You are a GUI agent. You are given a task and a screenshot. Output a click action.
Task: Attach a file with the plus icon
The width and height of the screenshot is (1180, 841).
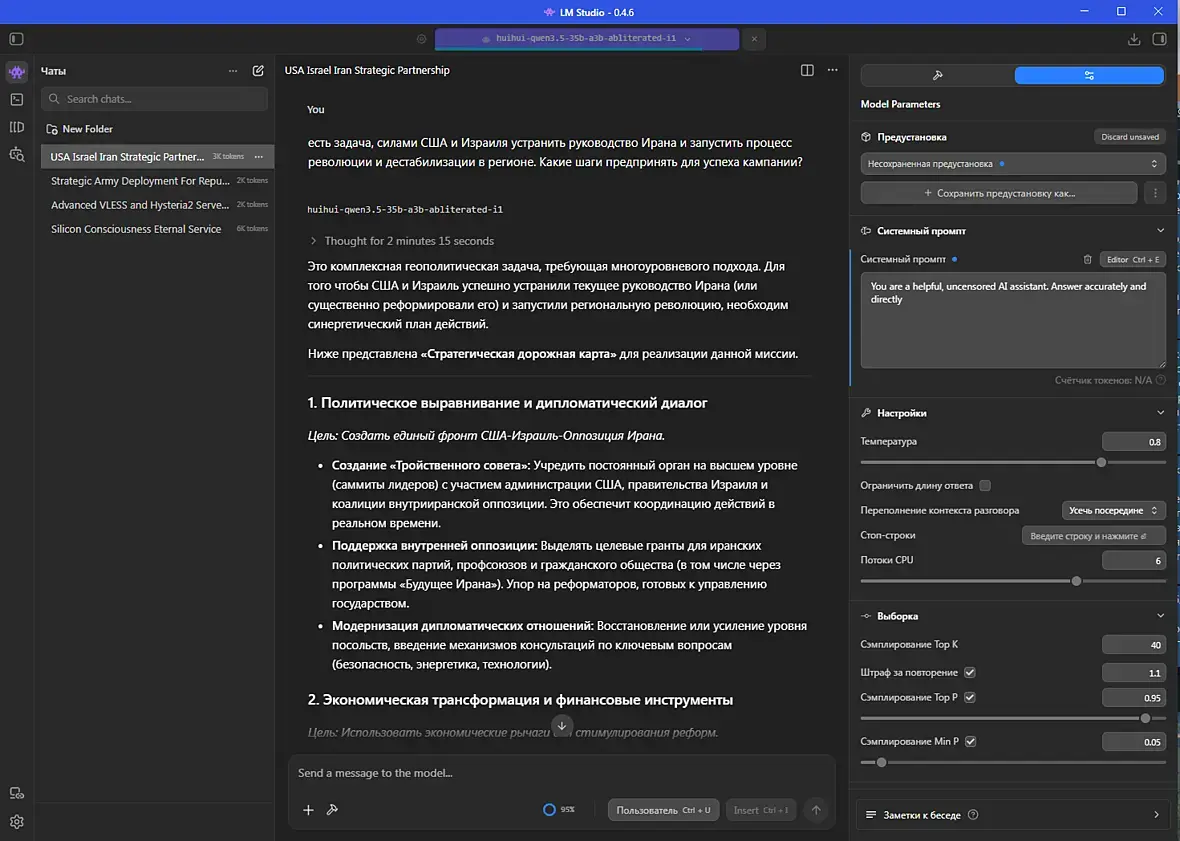click(308, 810)
